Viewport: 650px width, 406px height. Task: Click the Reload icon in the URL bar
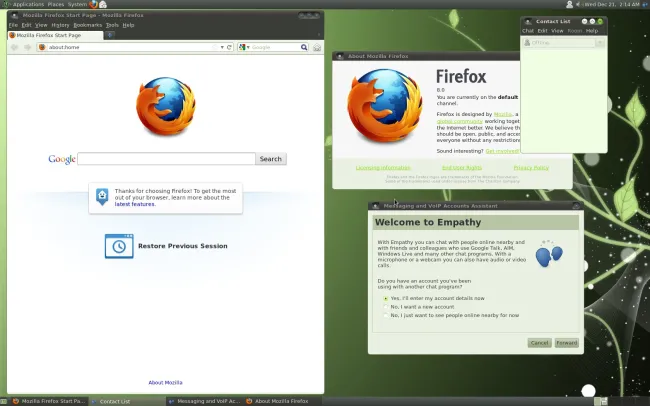[229, 47]
